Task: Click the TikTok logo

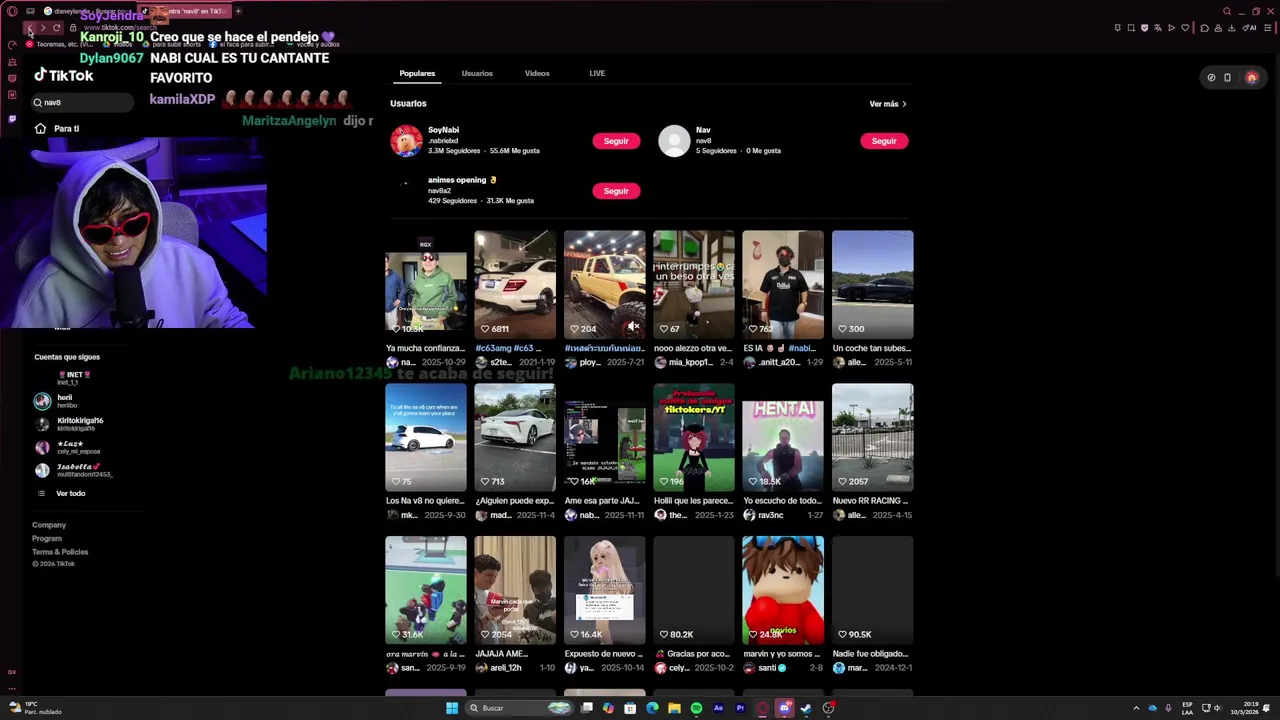Action: click(x=64, y=76)
